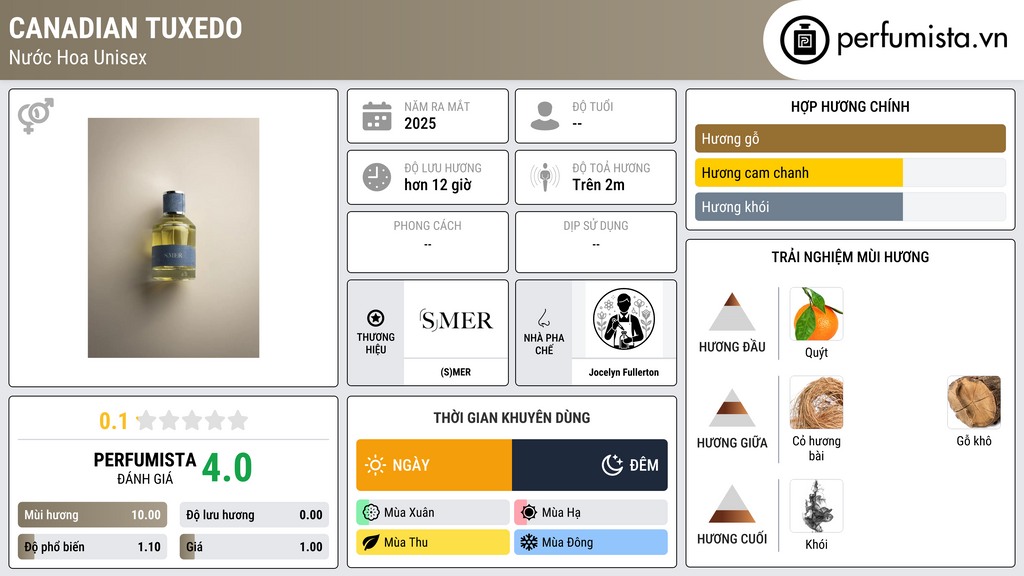Click the Hương gỗ accord bar
Viewport: 1024px width, 576px height.
[850, 138]
